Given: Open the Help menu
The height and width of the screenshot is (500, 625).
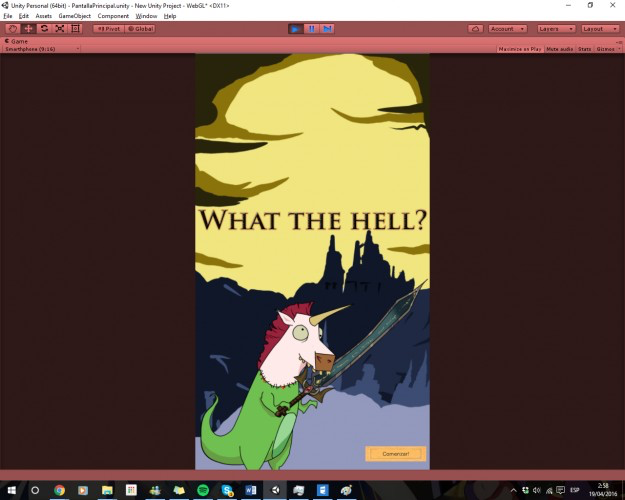Looking at the screenshot, I should point(170,16).
